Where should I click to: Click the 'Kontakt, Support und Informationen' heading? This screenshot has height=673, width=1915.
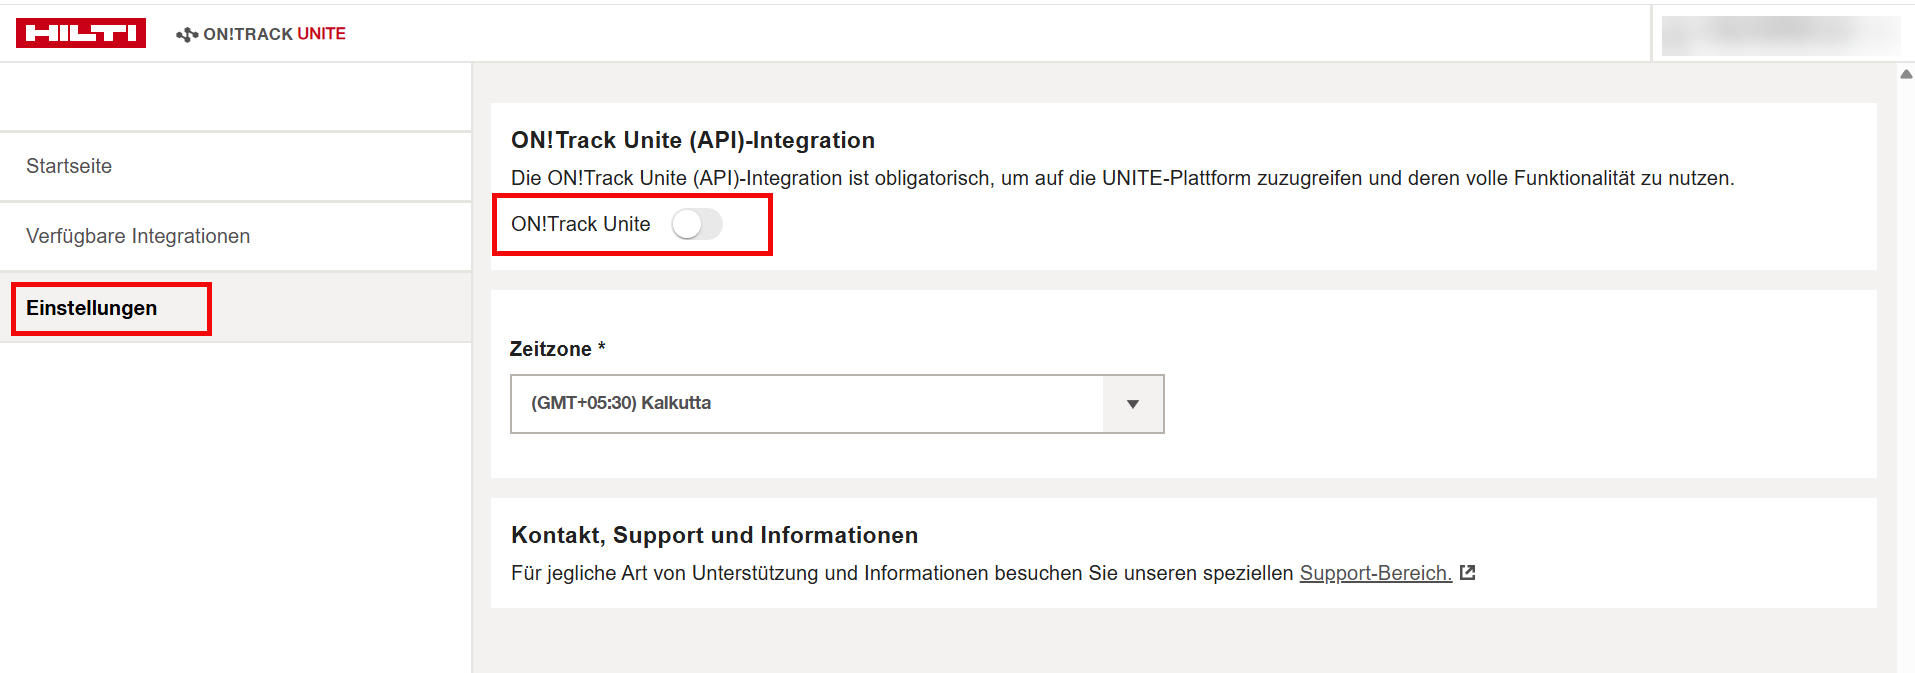tap(714, 535)
